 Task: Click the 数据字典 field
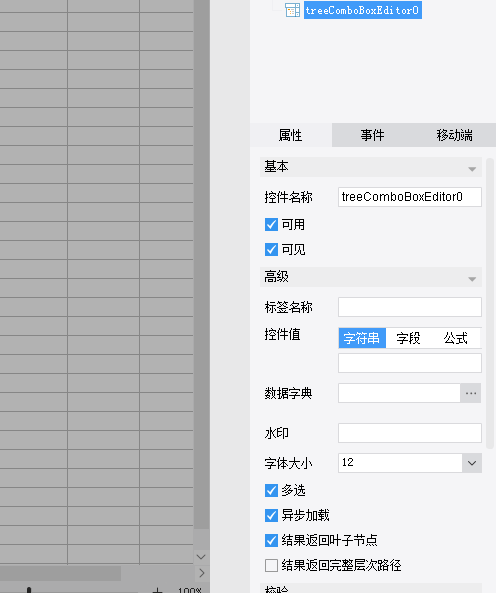click(399, 393)
